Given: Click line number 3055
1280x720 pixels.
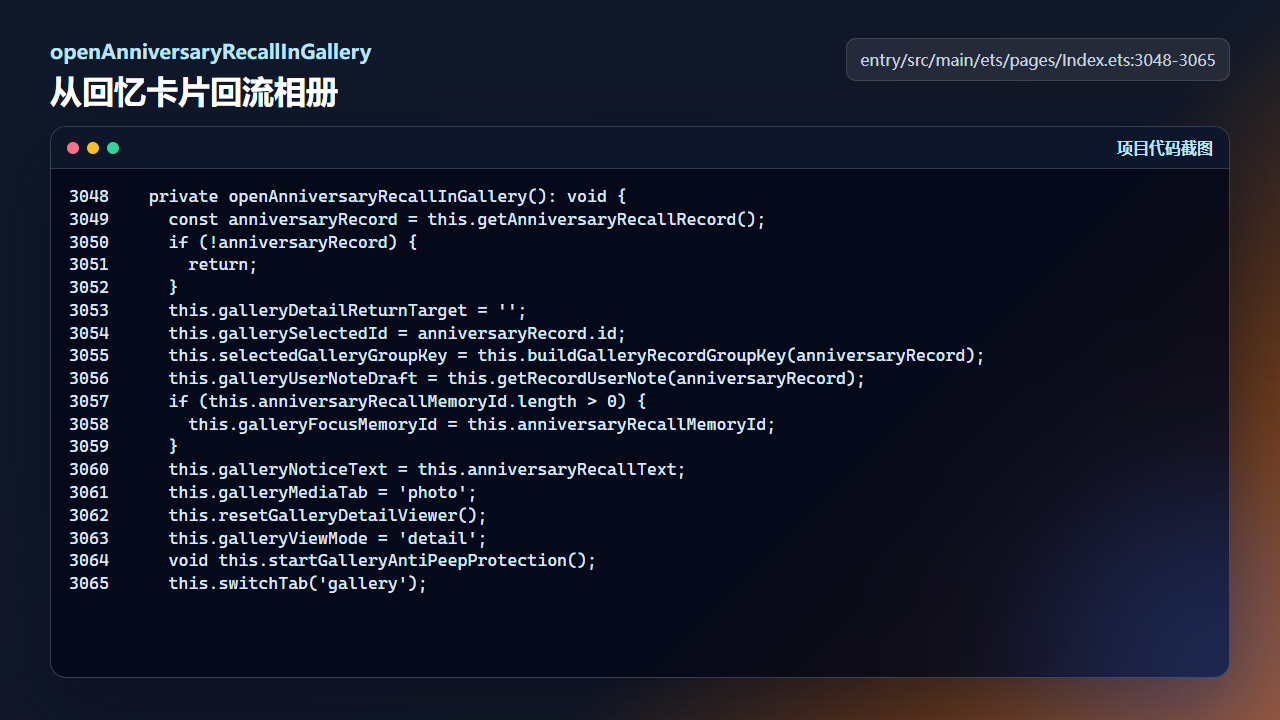Looking at the screenshot, I should [89, 356].
